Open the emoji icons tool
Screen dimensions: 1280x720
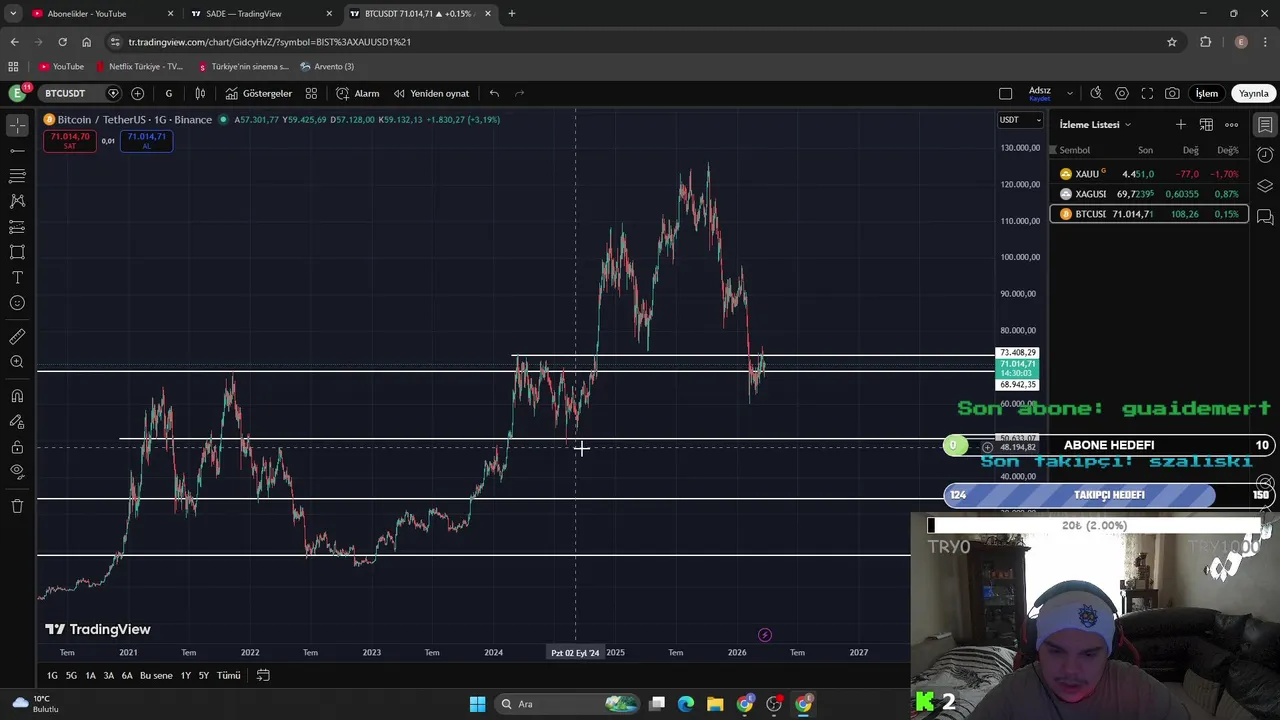(x=17, y=303)
